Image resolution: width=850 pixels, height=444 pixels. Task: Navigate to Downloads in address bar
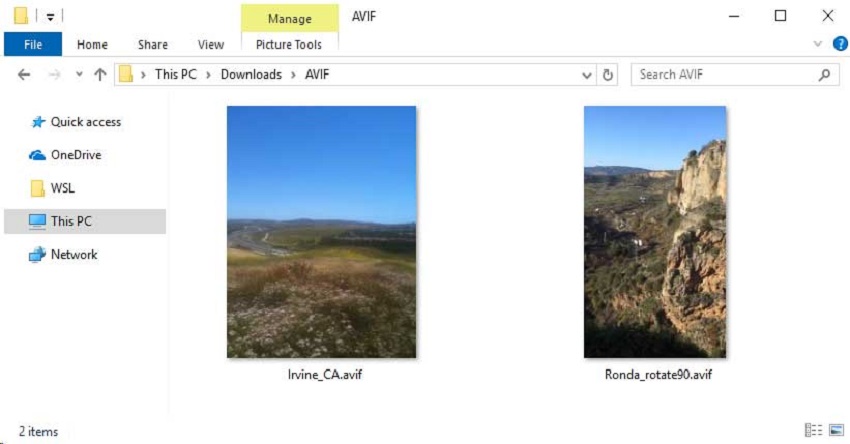[x=251, y=75]
